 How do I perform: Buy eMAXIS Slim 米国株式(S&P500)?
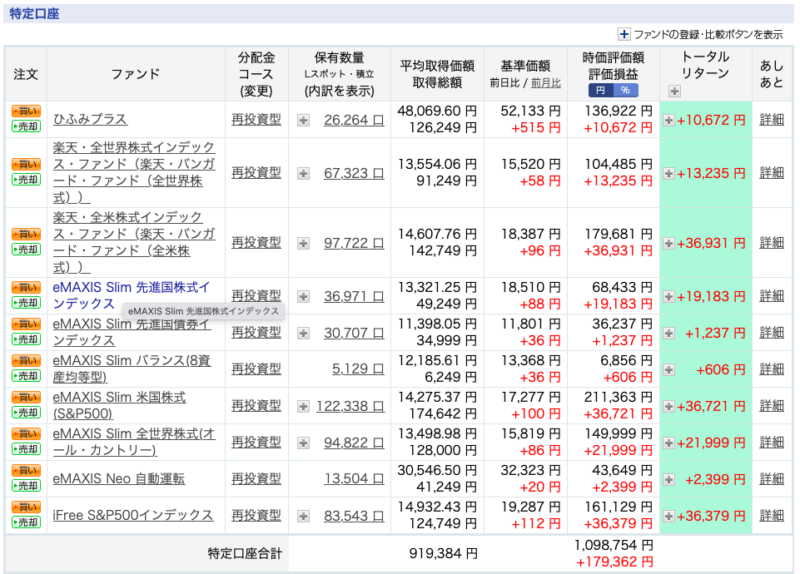[26, 398]
